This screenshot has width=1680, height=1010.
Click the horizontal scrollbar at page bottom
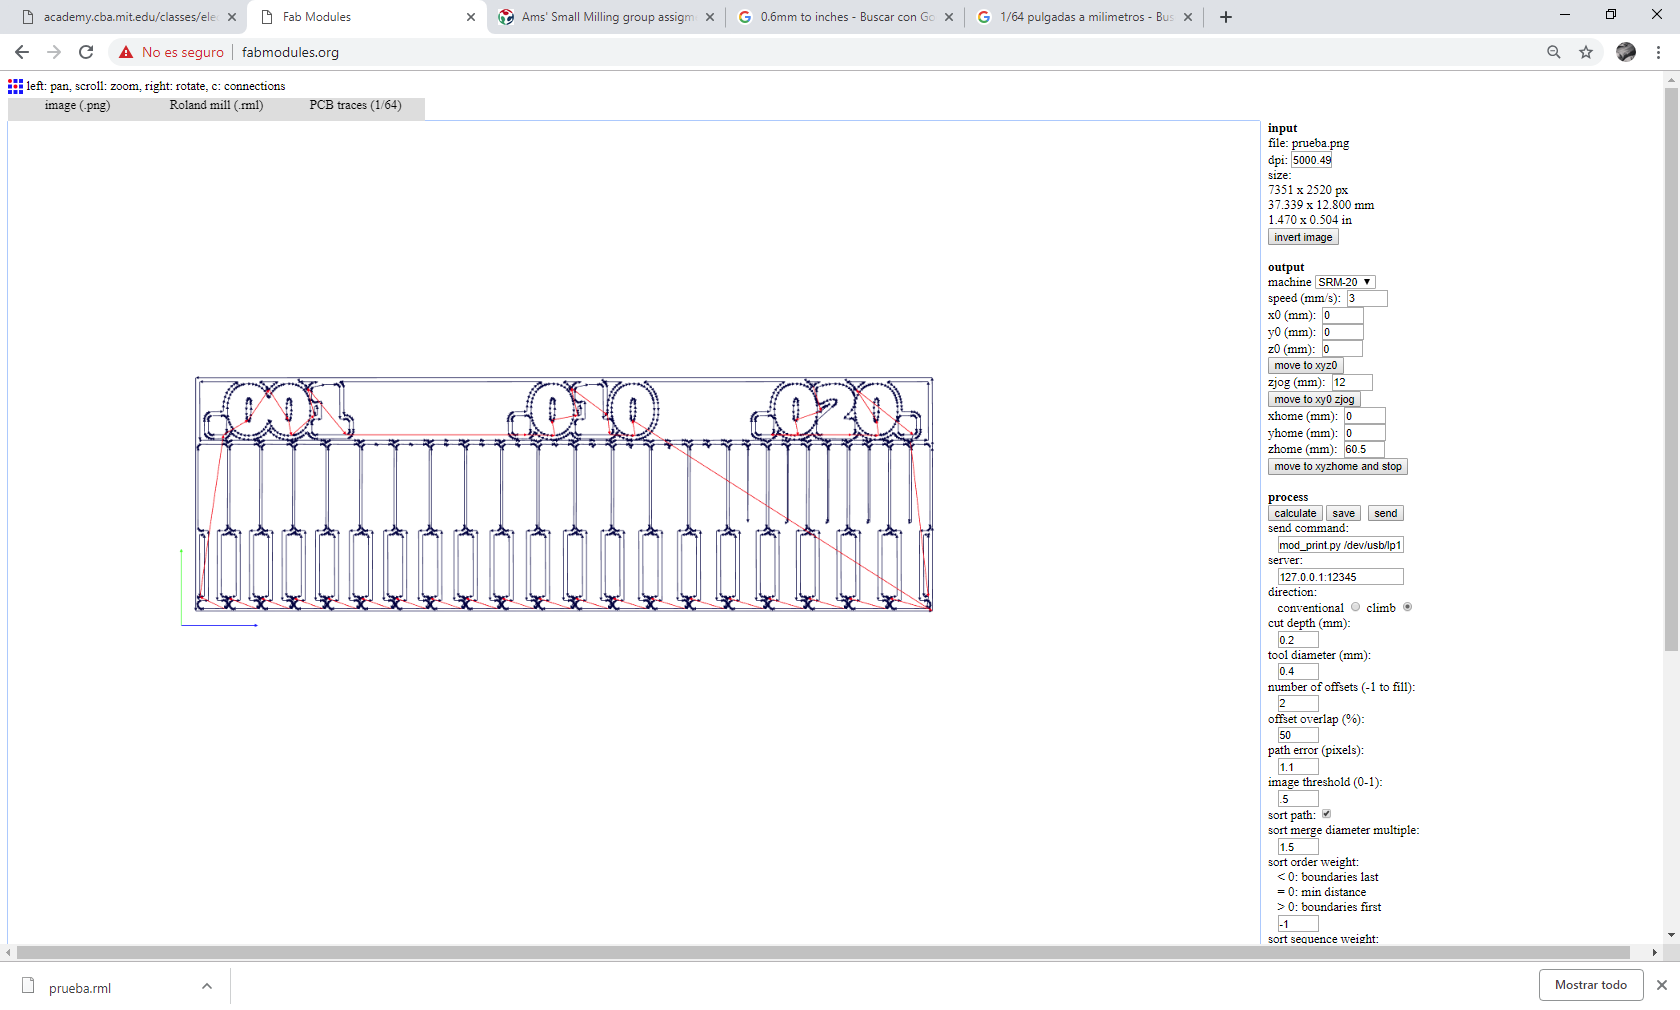tap(823, 953)
